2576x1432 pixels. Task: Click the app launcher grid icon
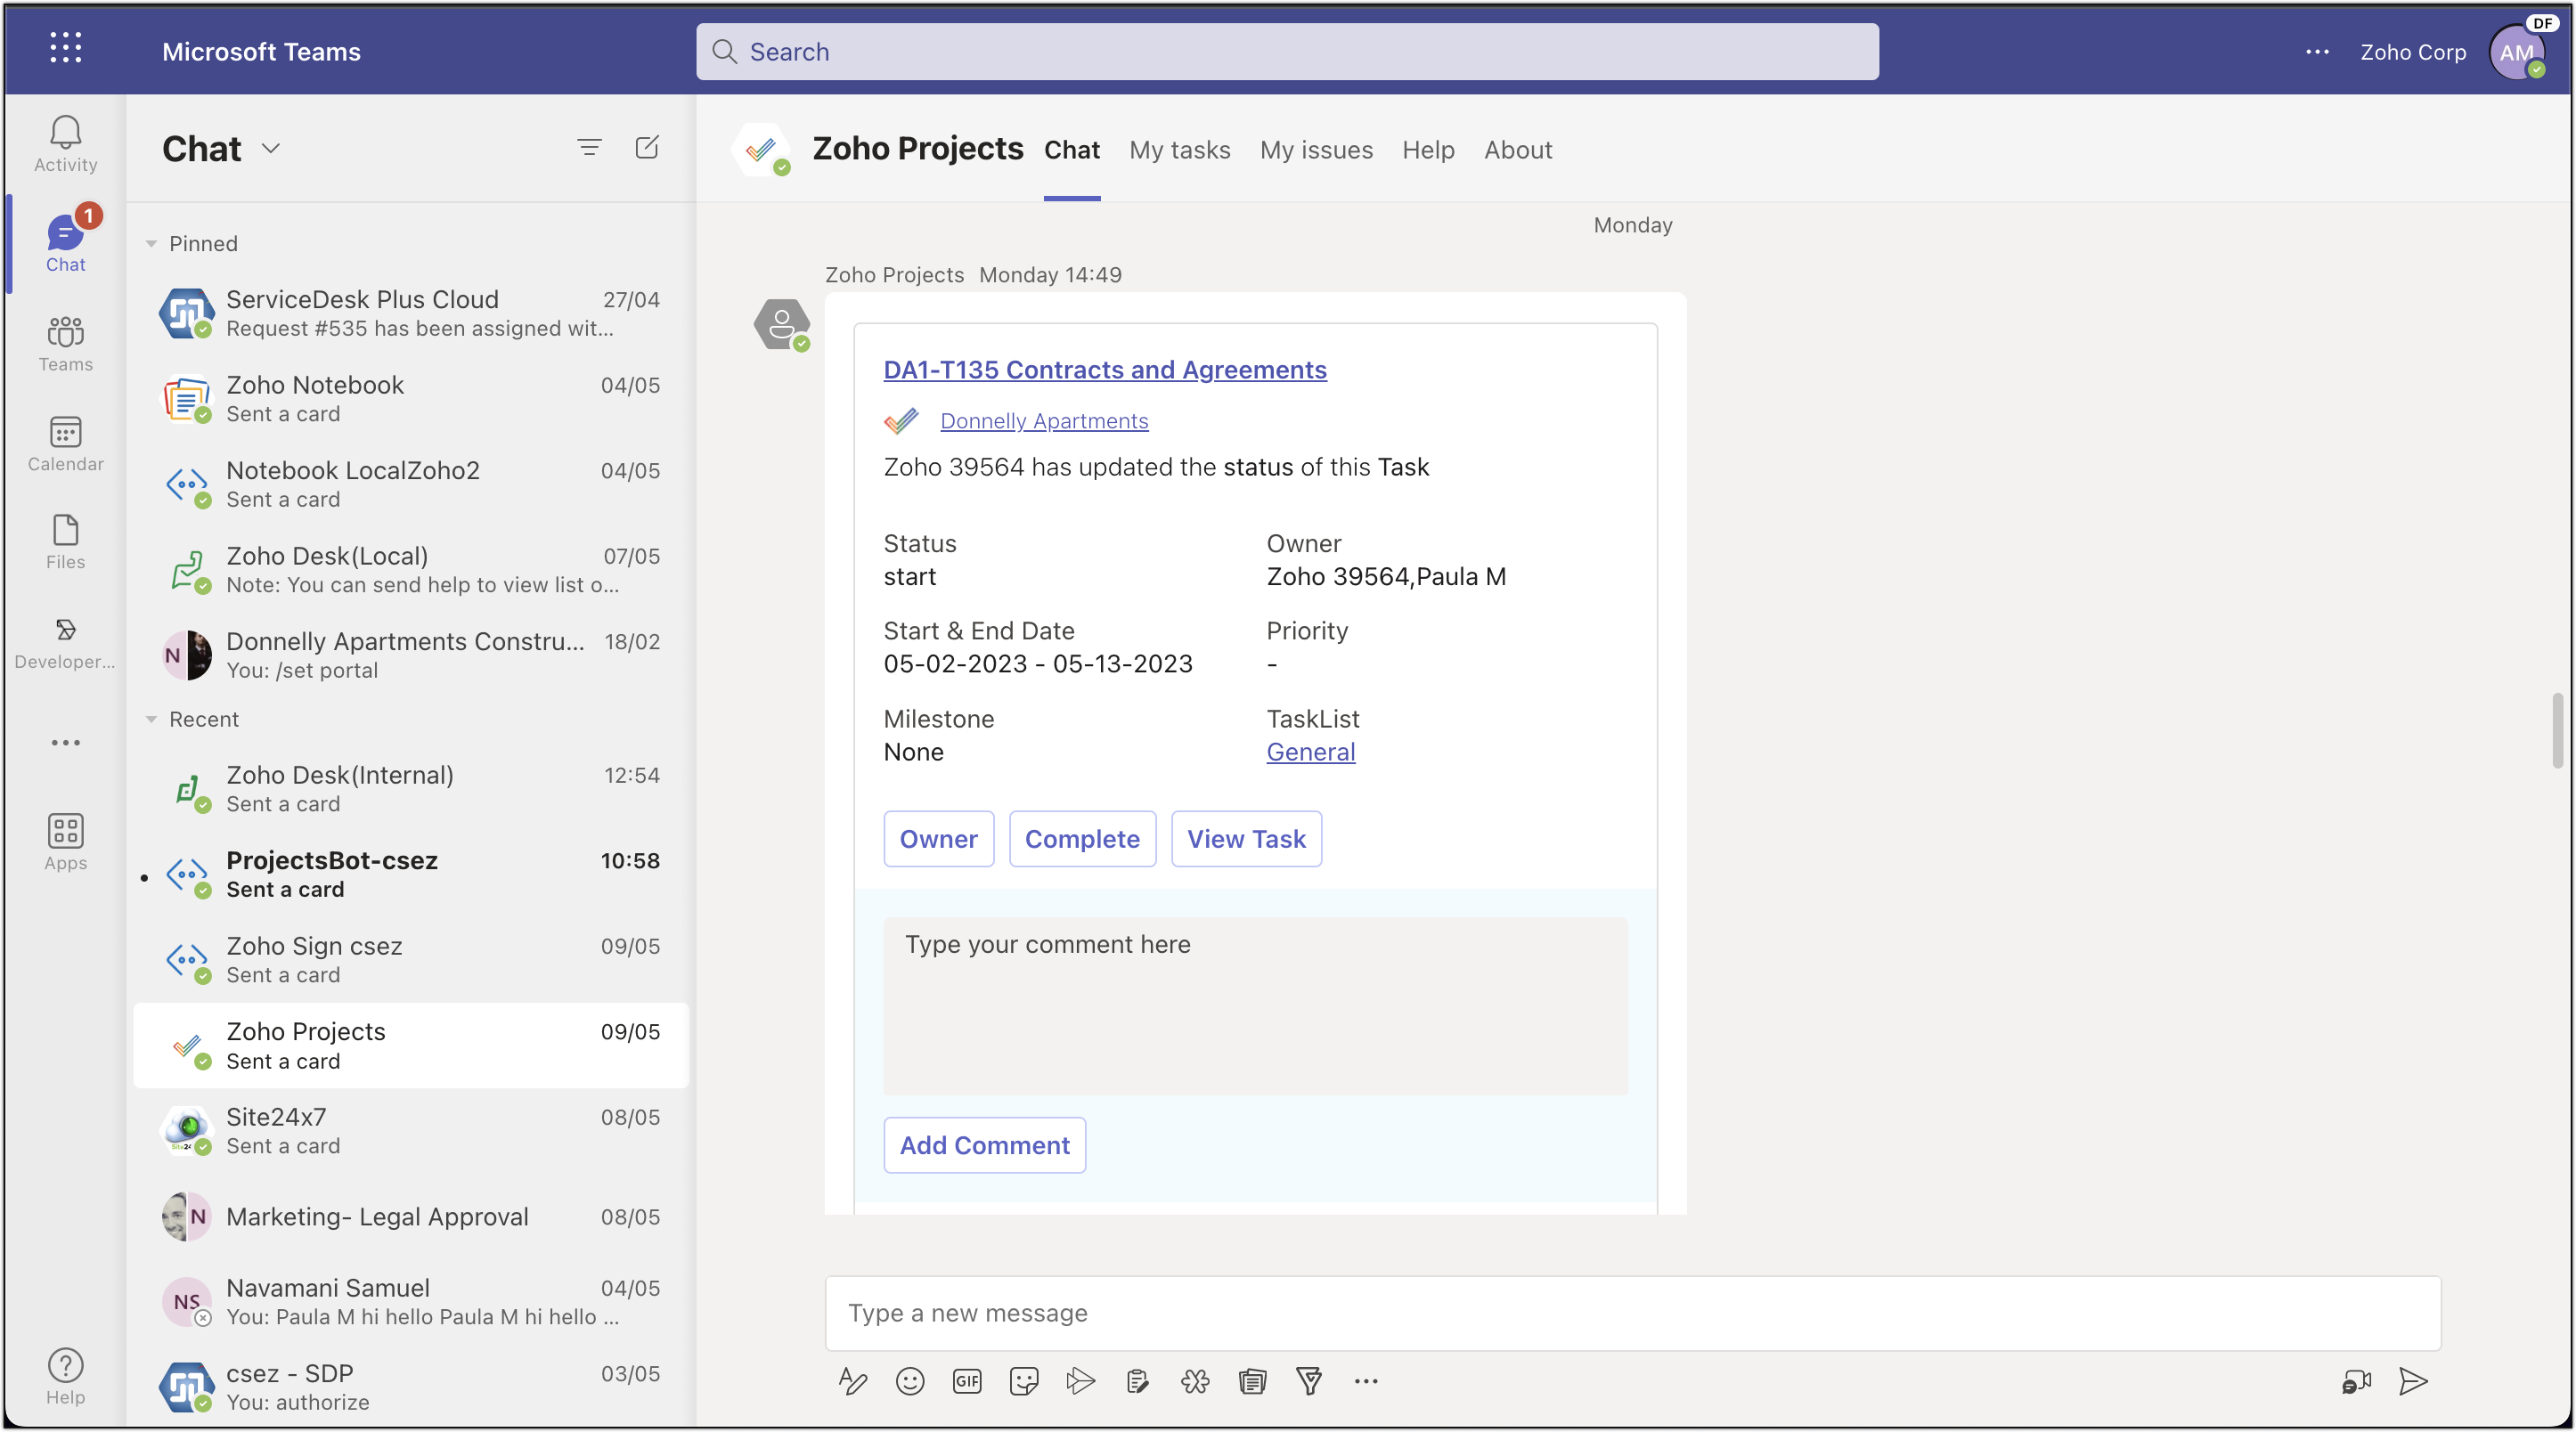pos(65,48)
